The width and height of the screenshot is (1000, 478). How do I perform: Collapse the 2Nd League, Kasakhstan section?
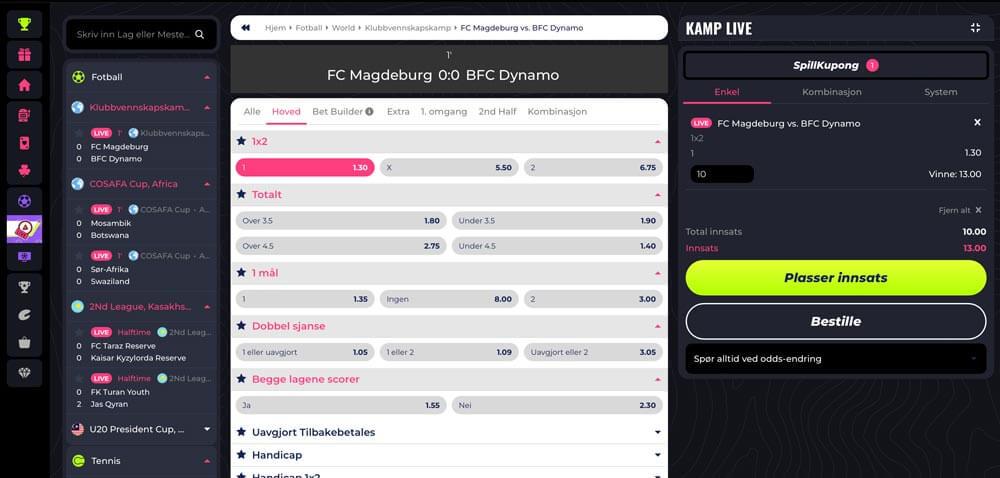[x=207, y=307]
